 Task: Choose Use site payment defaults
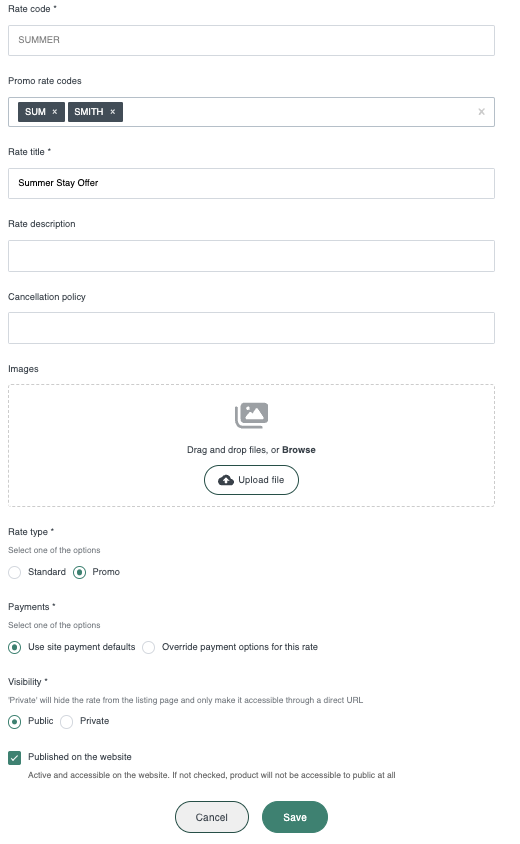(15, 647)
